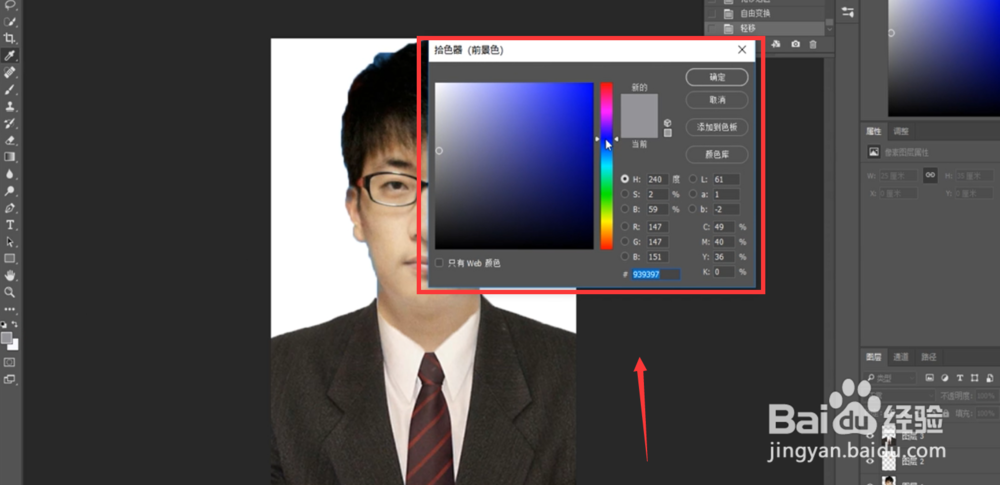Select the History Brush tool
The width and height of the screenshot is (1000, 485).
(10, 123)
